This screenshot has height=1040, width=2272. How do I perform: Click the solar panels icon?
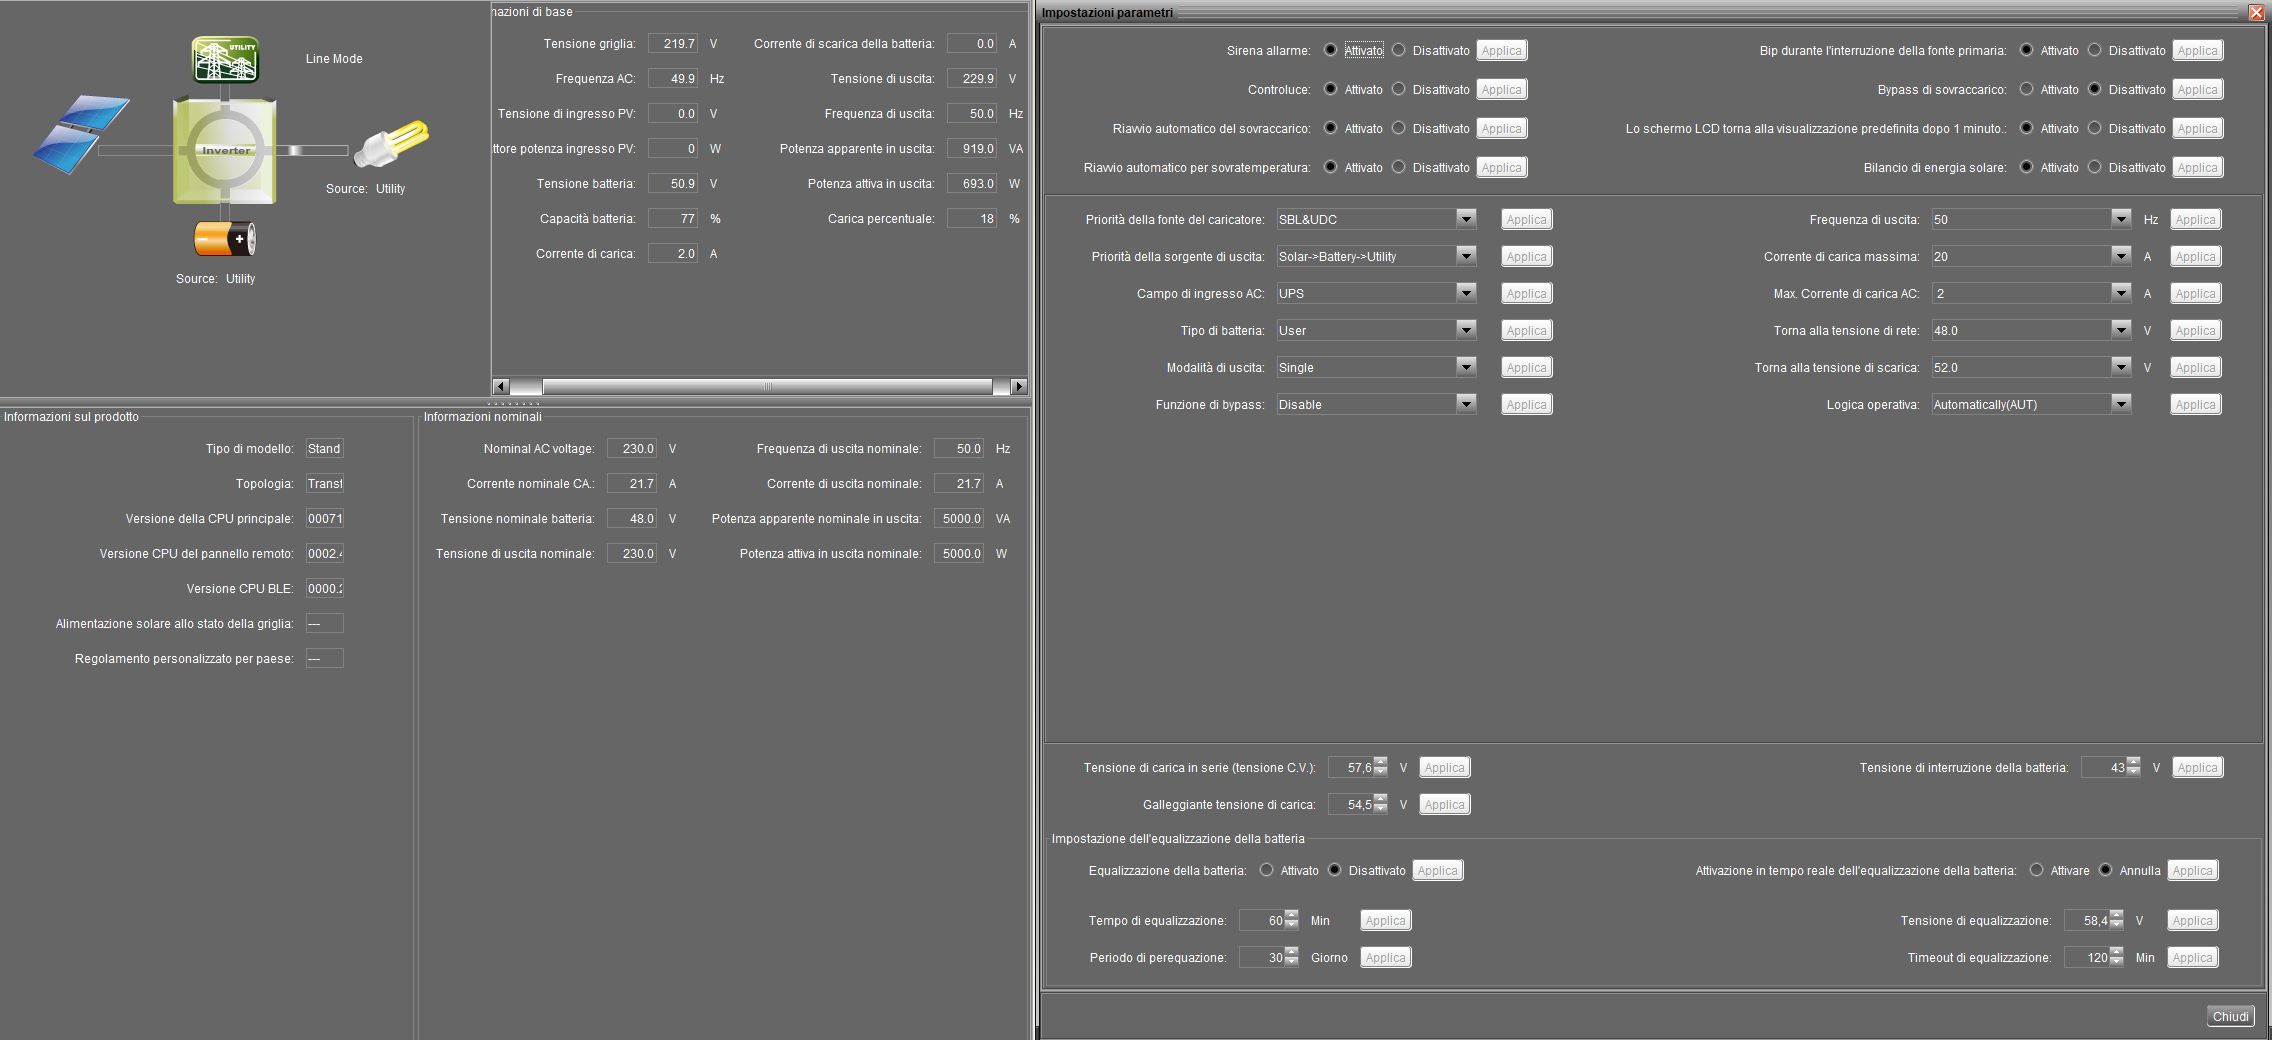(x=81, y=134)
